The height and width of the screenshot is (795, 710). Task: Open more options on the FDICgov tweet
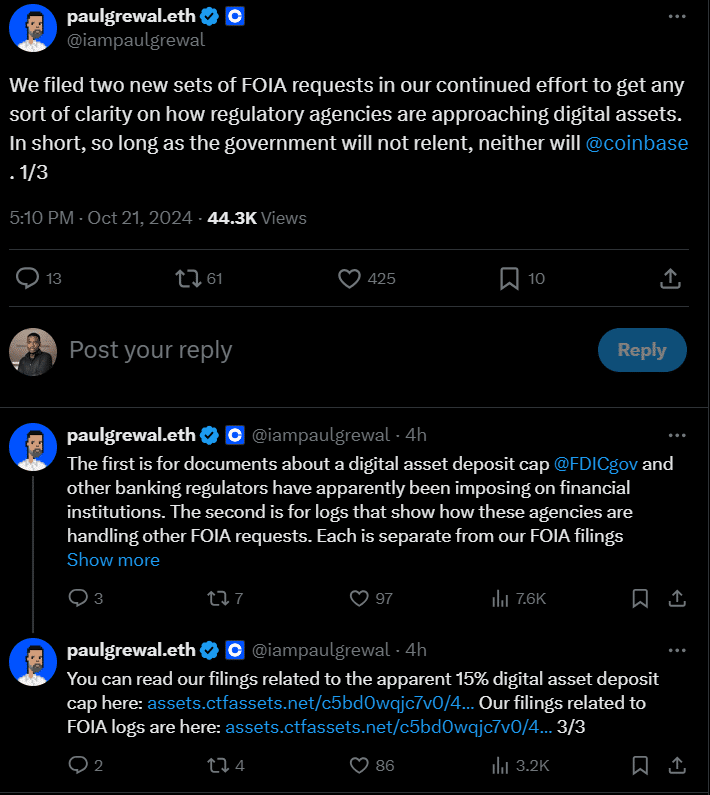(677, 435)
